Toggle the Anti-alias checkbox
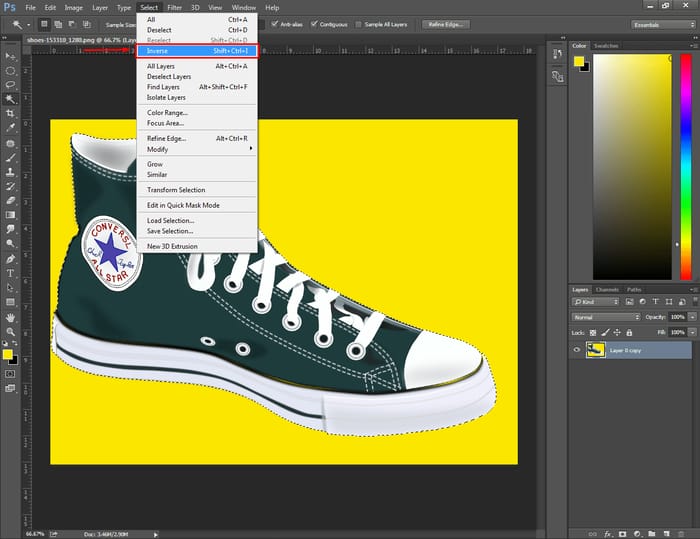 click(275, 24)
